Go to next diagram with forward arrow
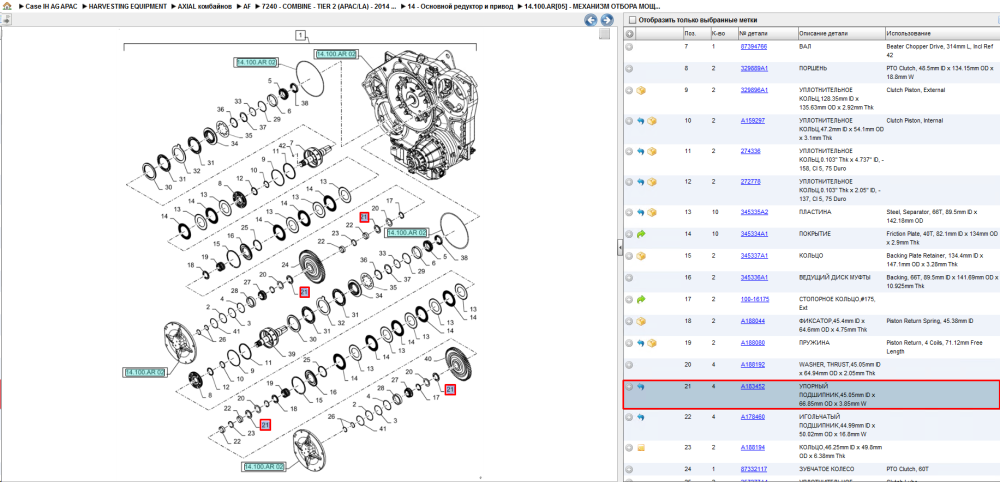This screenshot has width=1000, height=482. tap(607, 20)
